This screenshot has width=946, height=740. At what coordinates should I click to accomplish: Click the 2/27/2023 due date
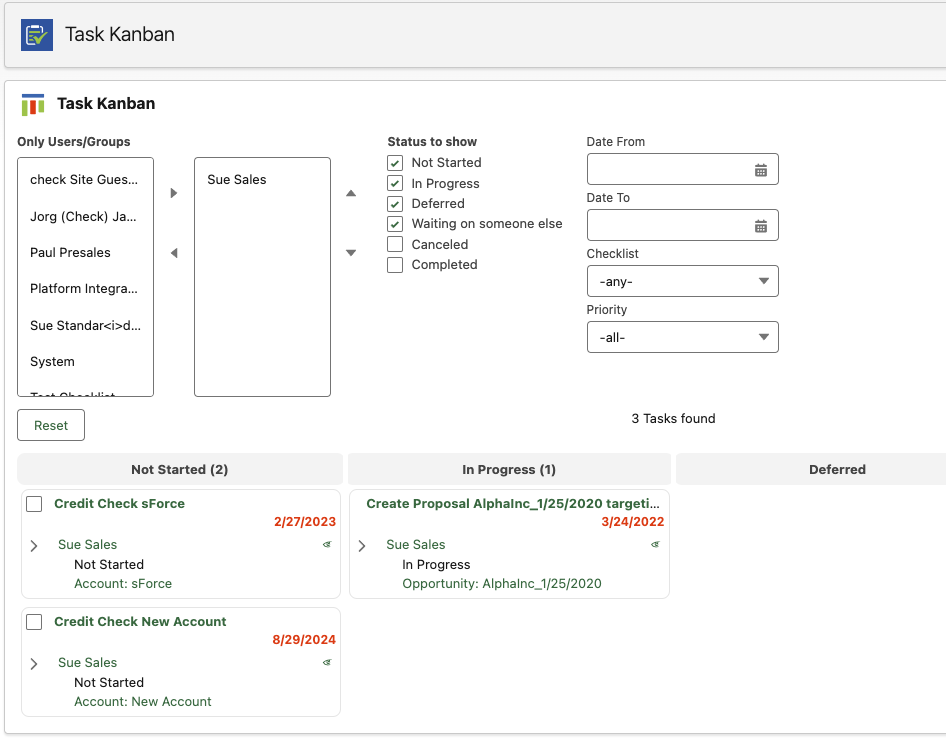305,522
